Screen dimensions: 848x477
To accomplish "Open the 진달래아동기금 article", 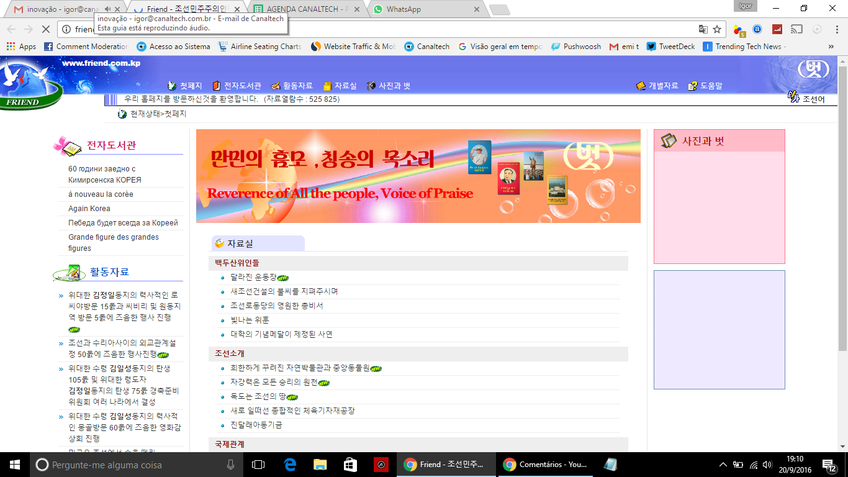I will coord(256,425).
